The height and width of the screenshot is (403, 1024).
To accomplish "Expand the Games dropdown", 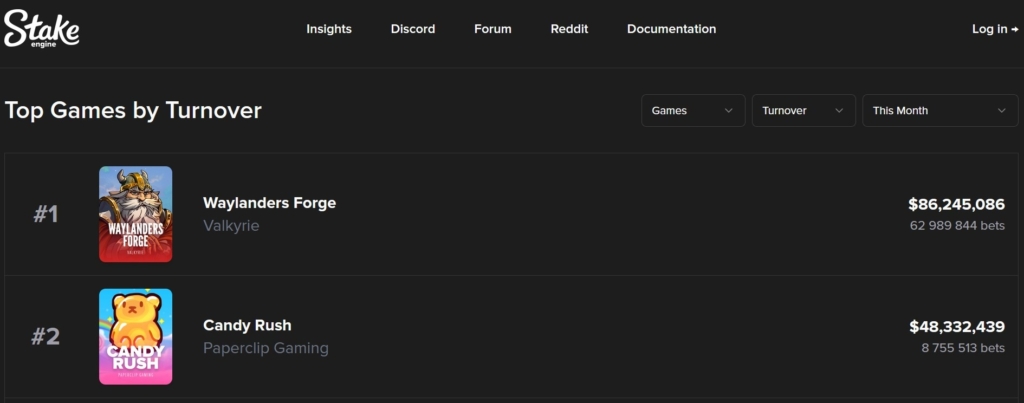I will click(693, 111).
